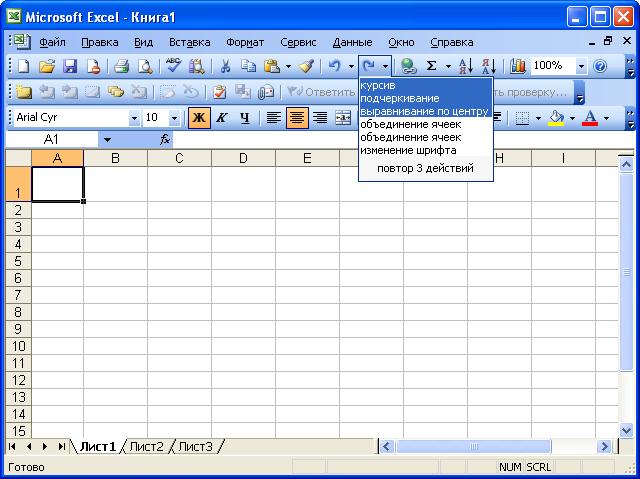Click the clipboard checkmark review icon
Screen dimensions: 640x479
pos(220,92)
